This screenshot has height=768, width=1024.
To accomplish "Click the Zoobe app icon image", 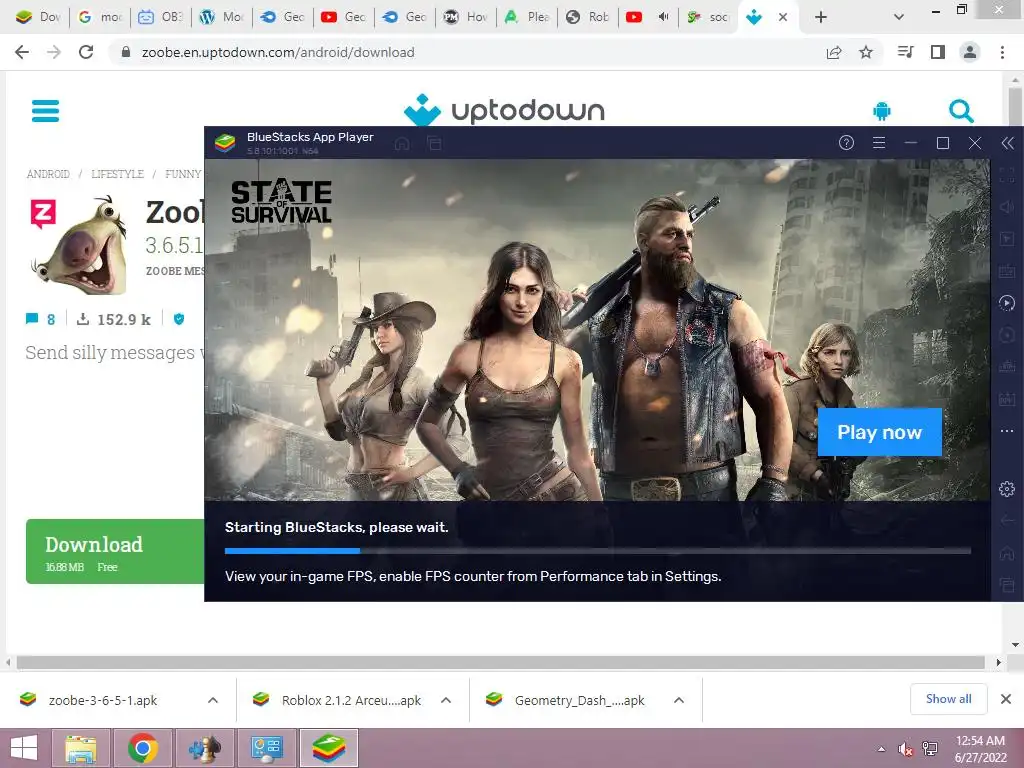I will click(x=78, y=244).
